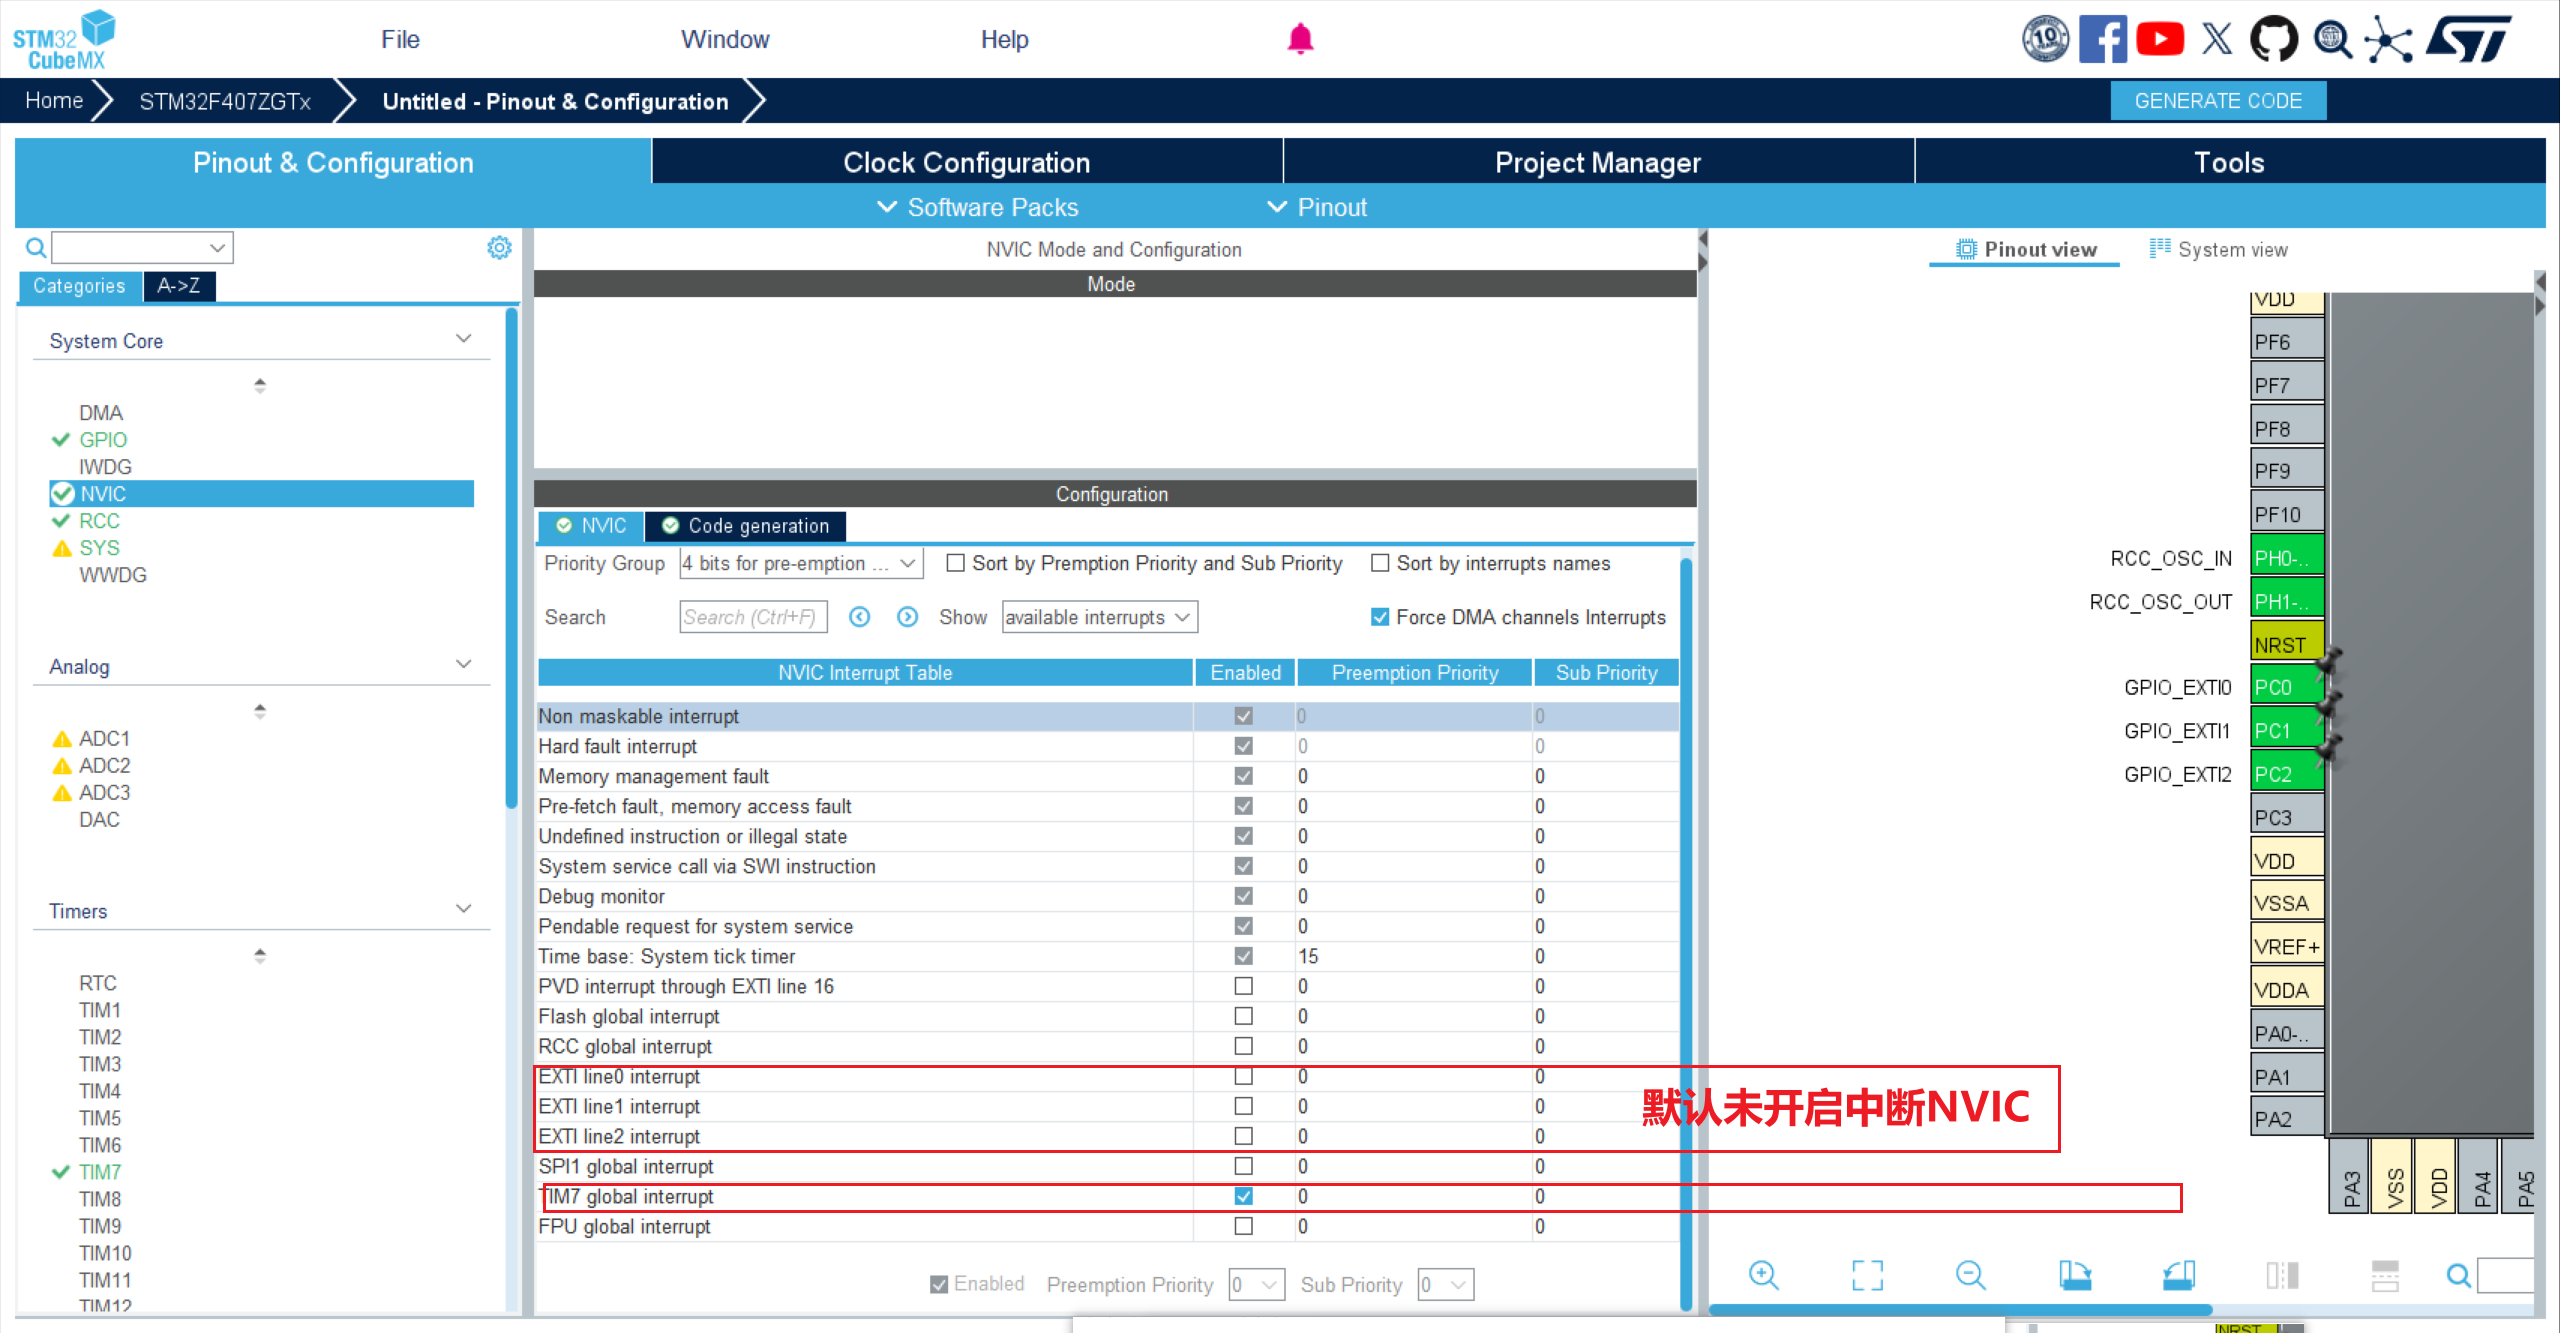Screen dimensions: 2560x1333
Task: Click the fit-to-screen pinout icon
Action: click(1866, 1275)
